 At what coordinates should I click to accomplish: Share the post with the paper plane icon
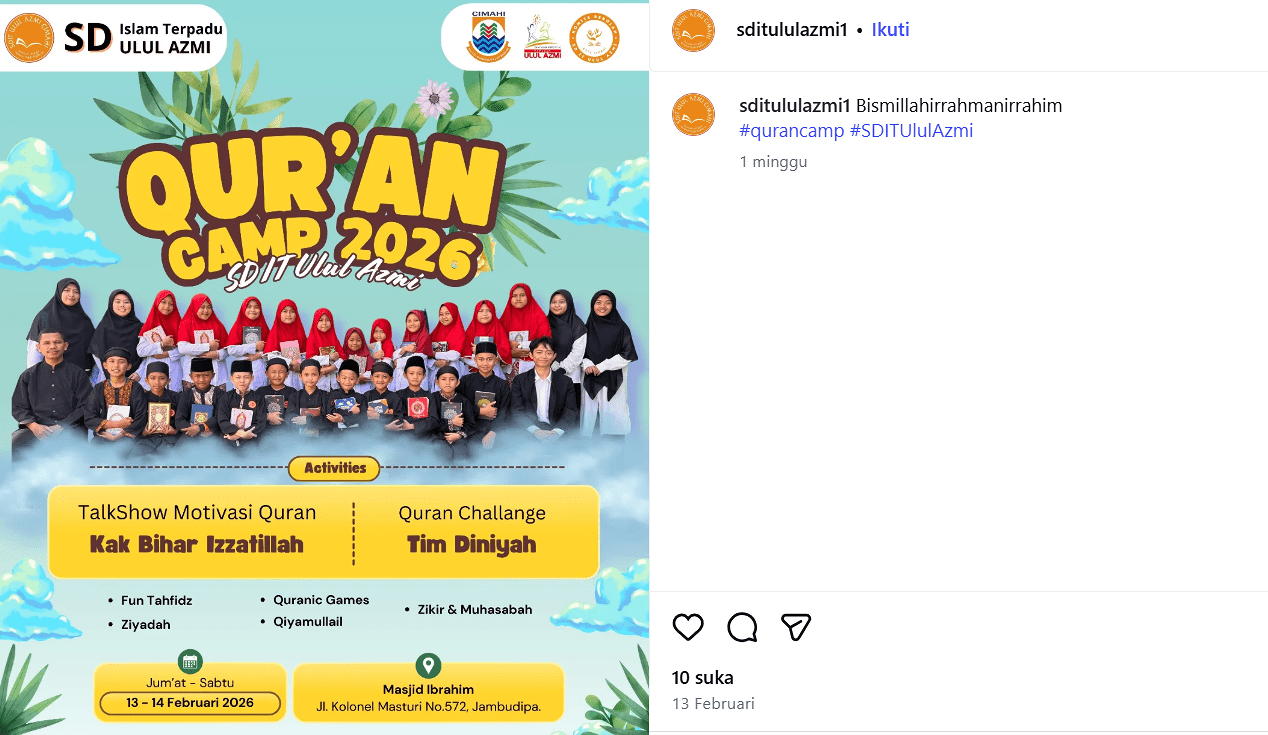[x=796, y=627]
